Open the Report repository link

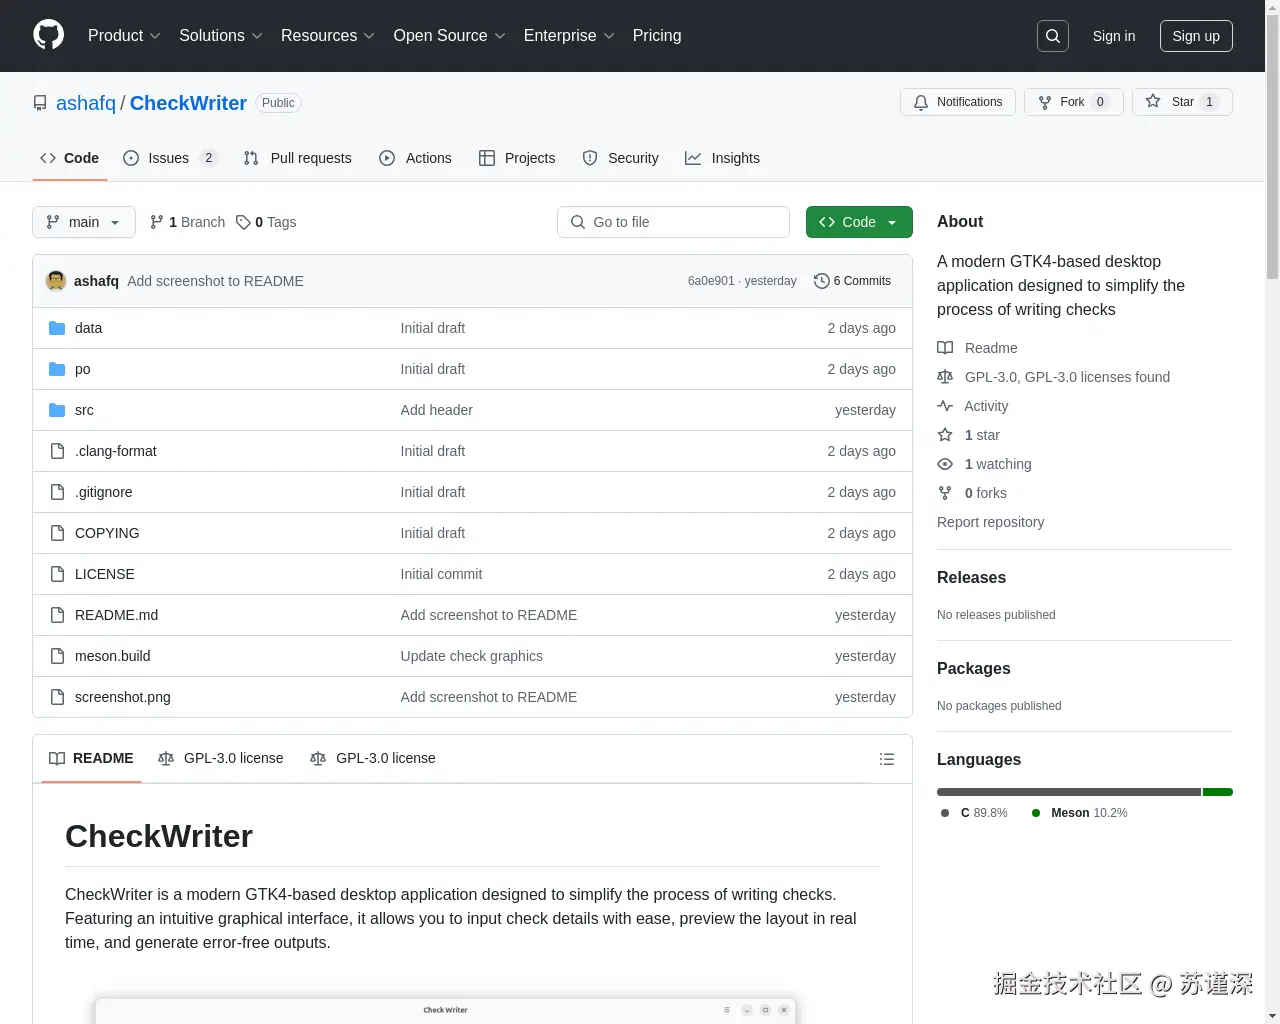[x=990, y=522]
